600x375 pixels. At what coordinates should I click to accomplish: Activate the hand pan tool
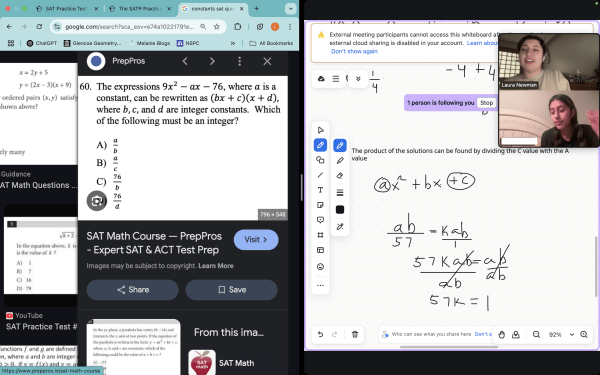pos(501,335)
